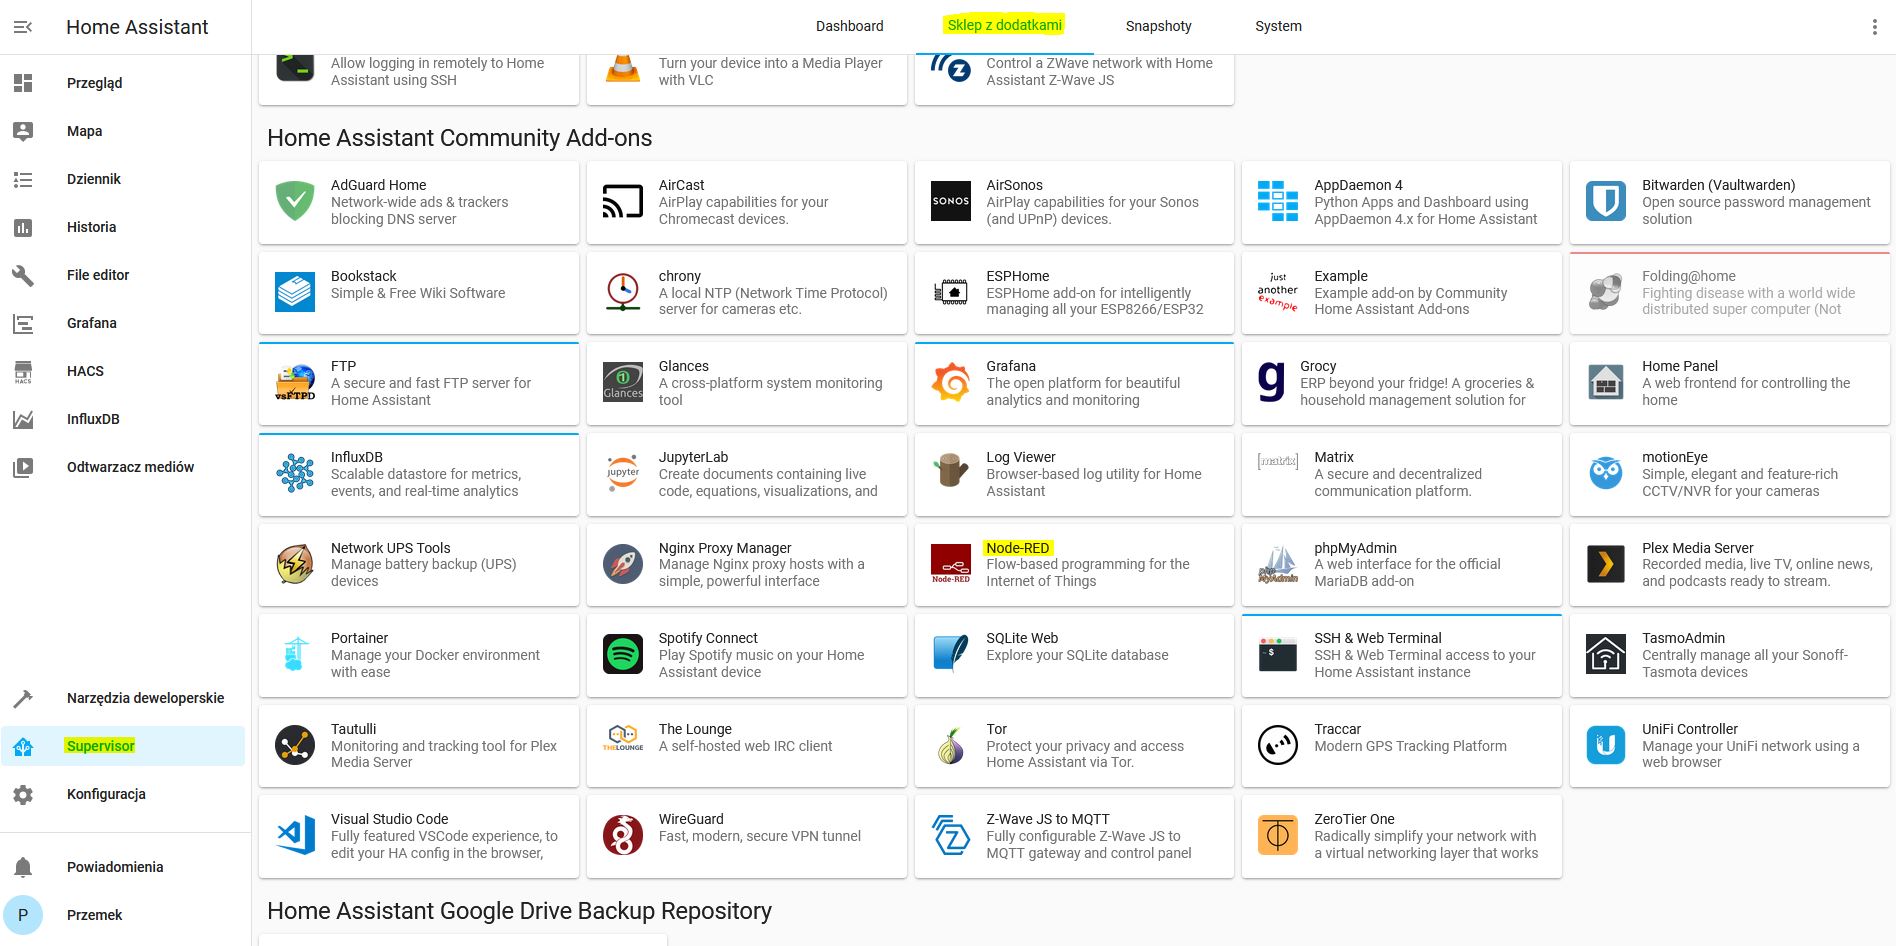Click the Spotify Connect green logo icon
Viewport: 1896px width, 946px height.
click(x=623, y=655)
